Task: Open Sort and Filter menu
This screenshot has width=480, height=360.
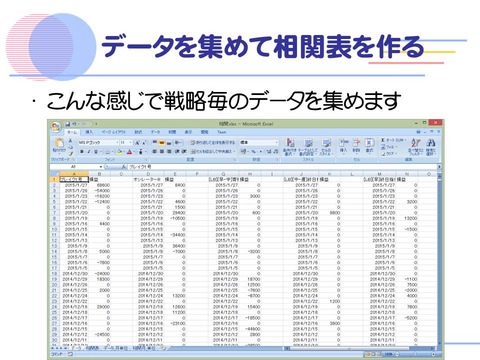Action: click(415, 147)
